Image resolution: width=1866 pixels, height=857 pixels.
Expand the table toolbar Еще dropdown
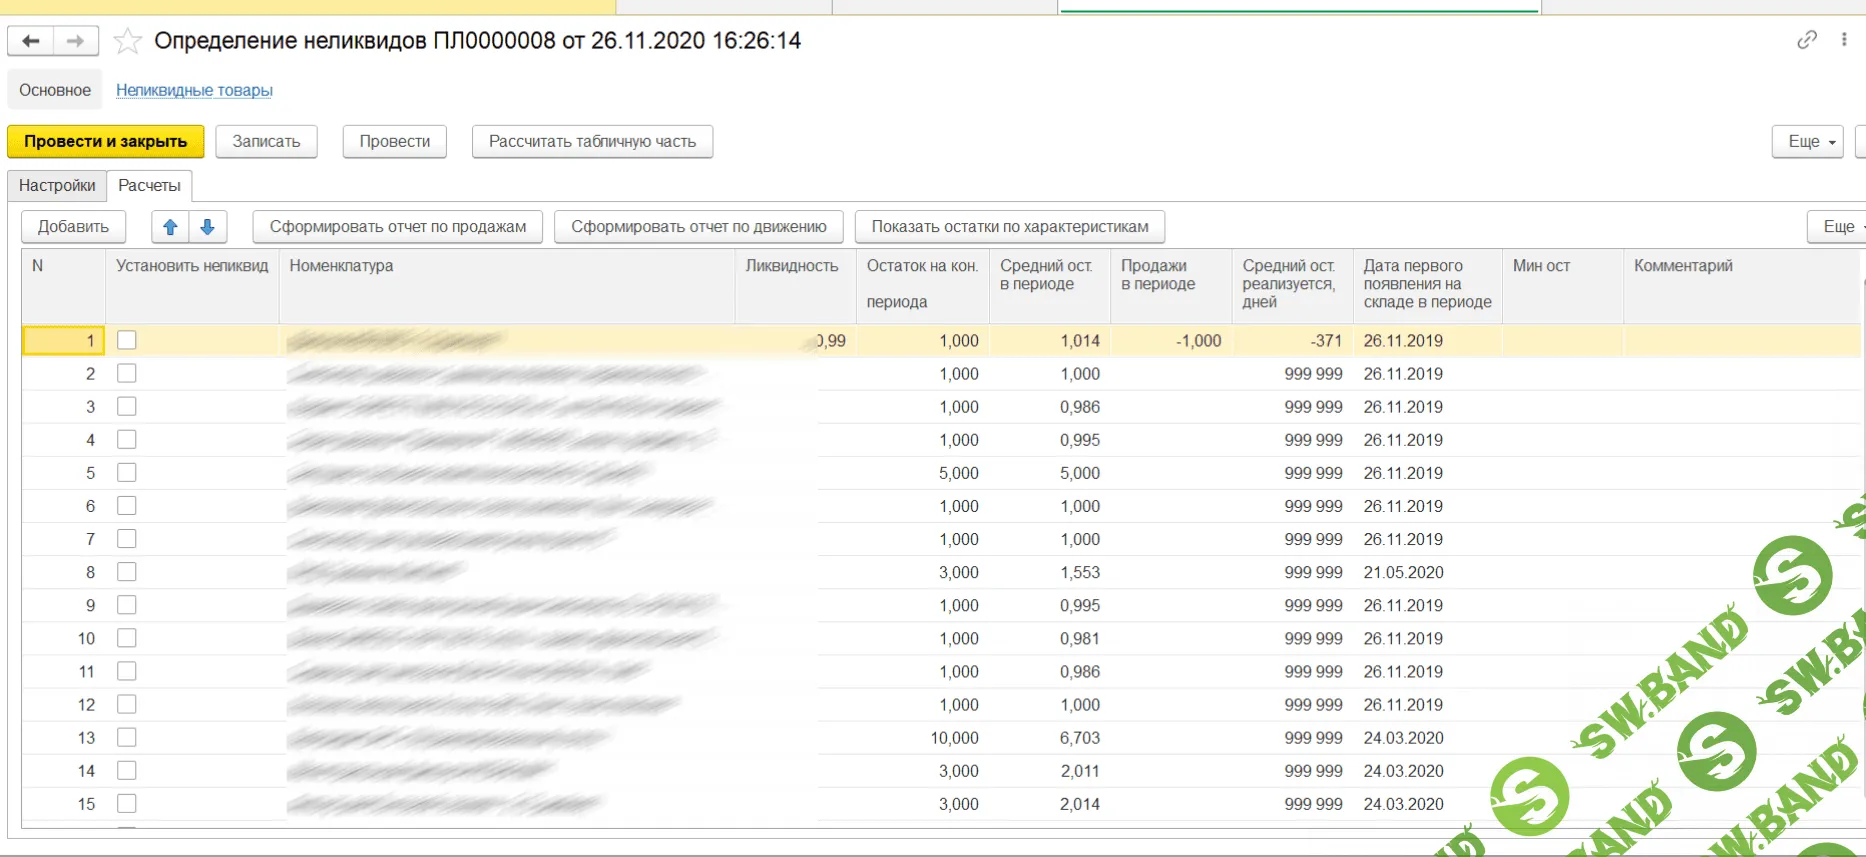1838,227
